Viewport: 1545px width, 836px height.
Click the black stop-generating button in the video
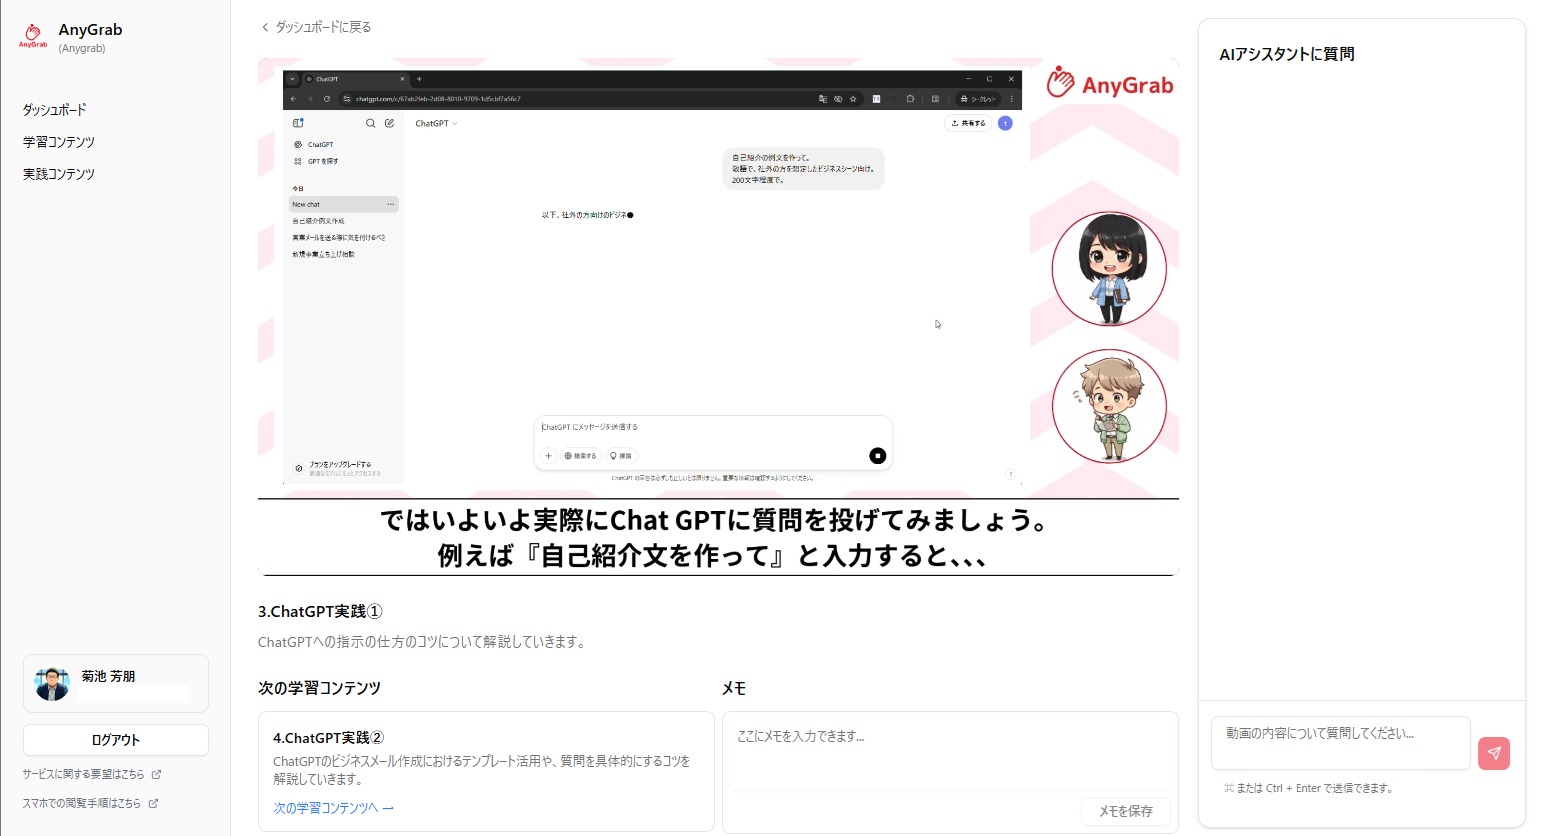coord(878,456)
